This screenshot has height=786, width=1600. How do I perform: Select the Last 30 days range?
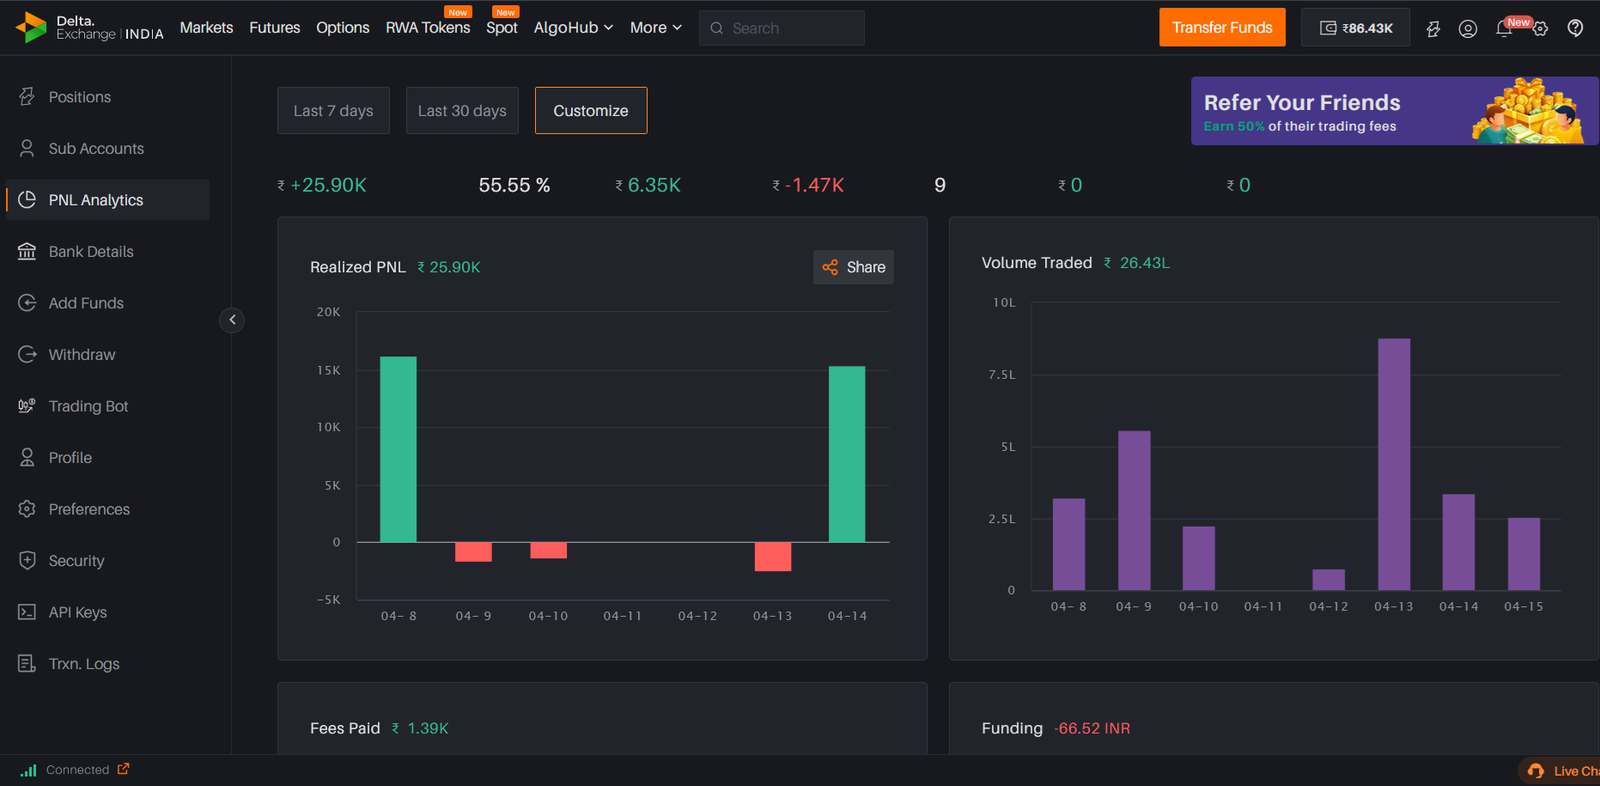click(x=462, y=111)
